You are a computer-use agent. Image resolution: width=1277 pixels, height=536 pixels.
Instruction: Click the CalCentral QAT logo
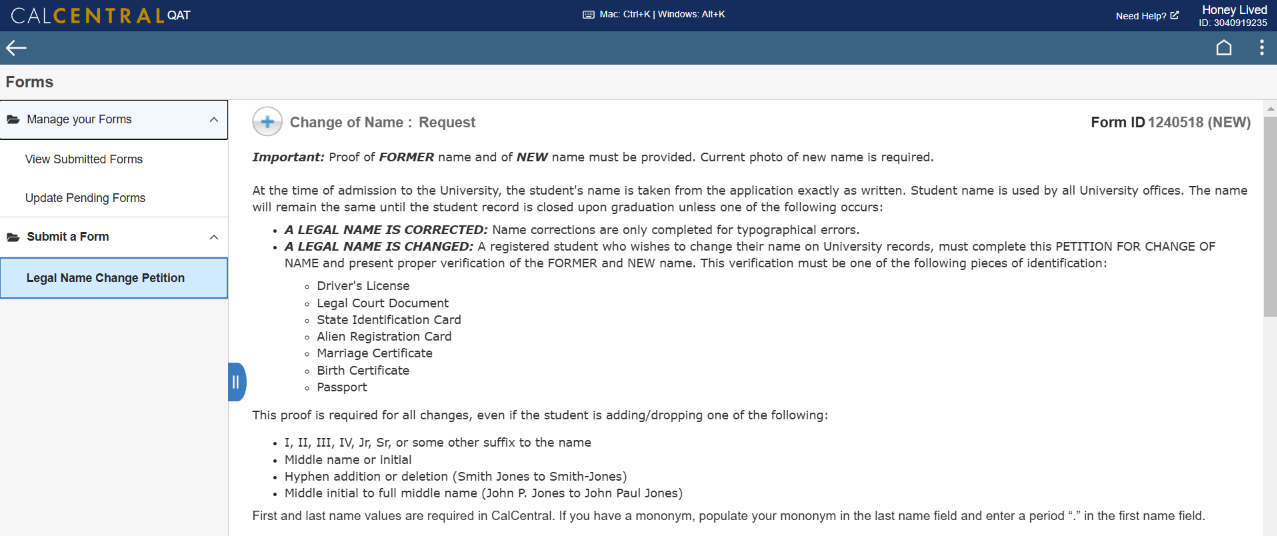click(x=100, y=15)
